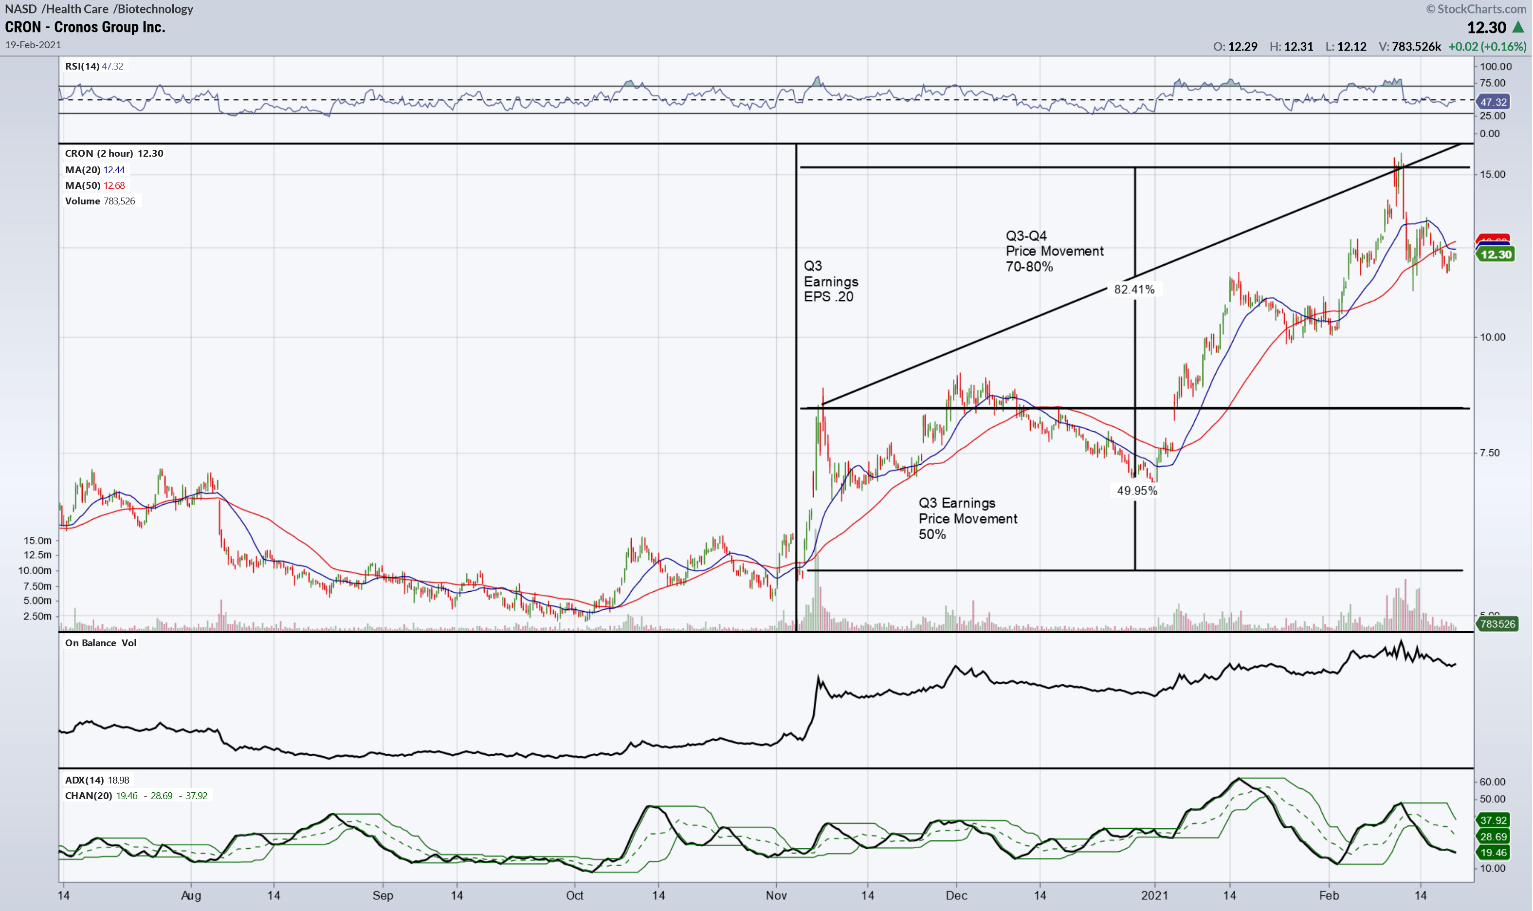1533x911 pixels.
Task: Click the header volume "V: 783.526k"
Action: click(1410, 47)
